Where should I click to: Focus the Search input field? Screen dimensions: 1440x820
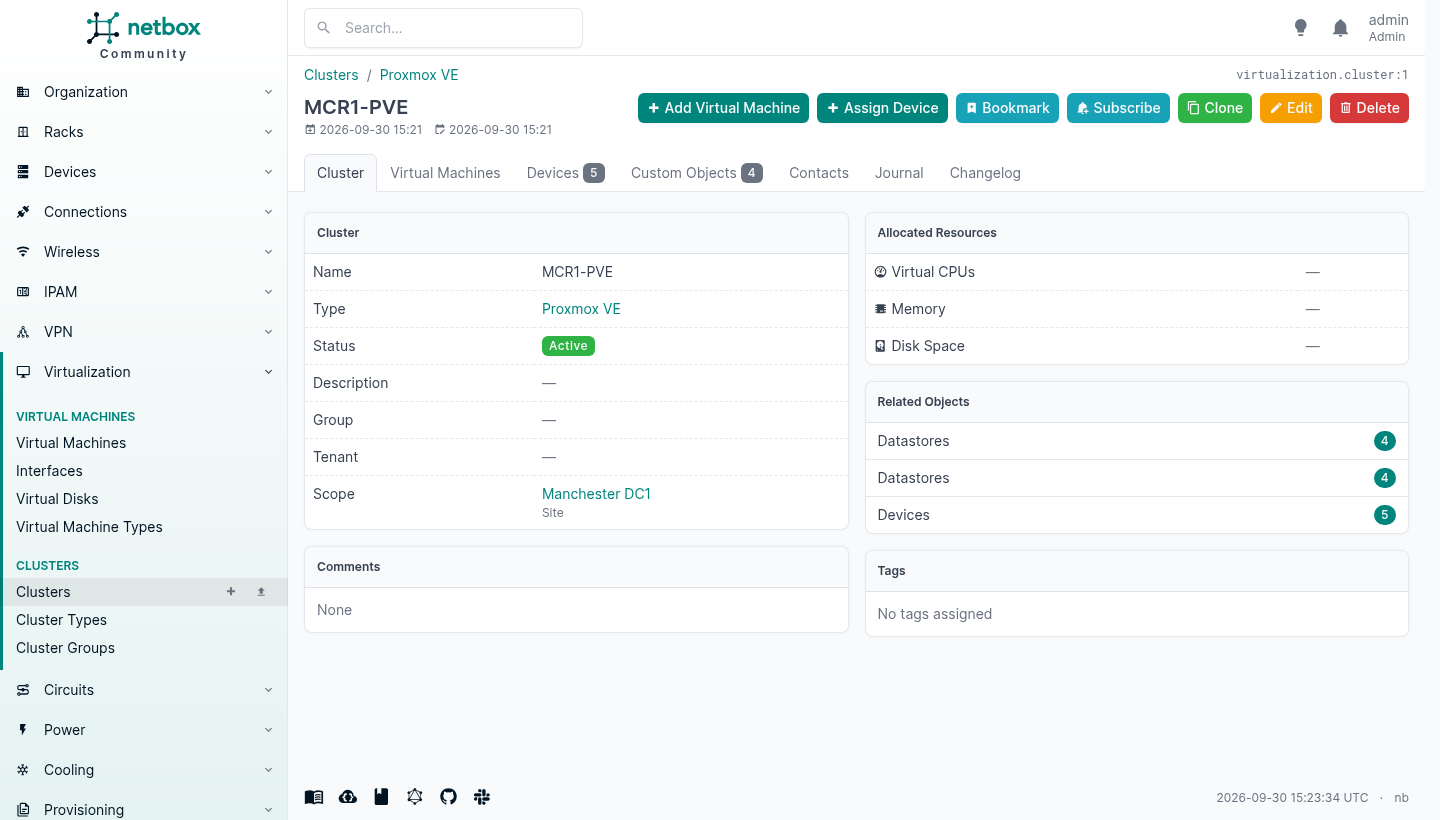(443, 28)
